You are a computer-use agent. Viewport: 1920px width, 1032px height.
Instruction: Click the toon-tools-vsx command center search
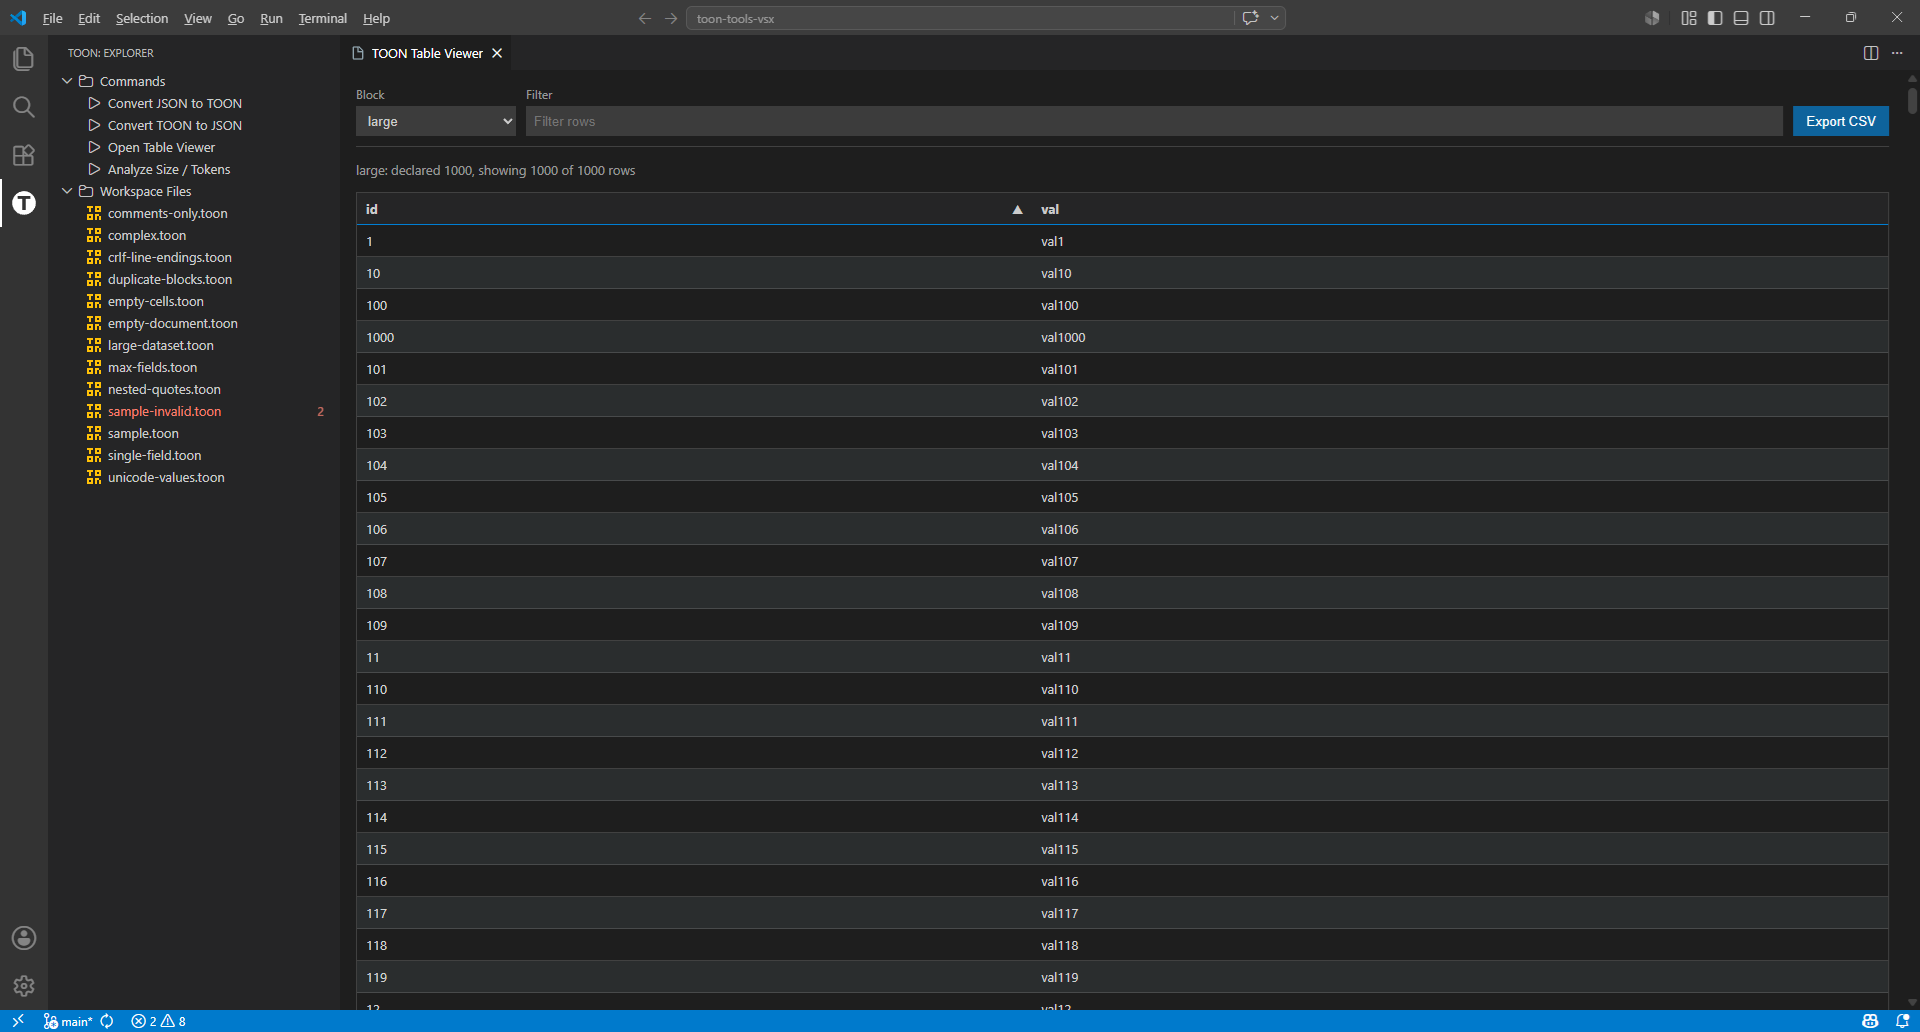(x=960, y=18)
